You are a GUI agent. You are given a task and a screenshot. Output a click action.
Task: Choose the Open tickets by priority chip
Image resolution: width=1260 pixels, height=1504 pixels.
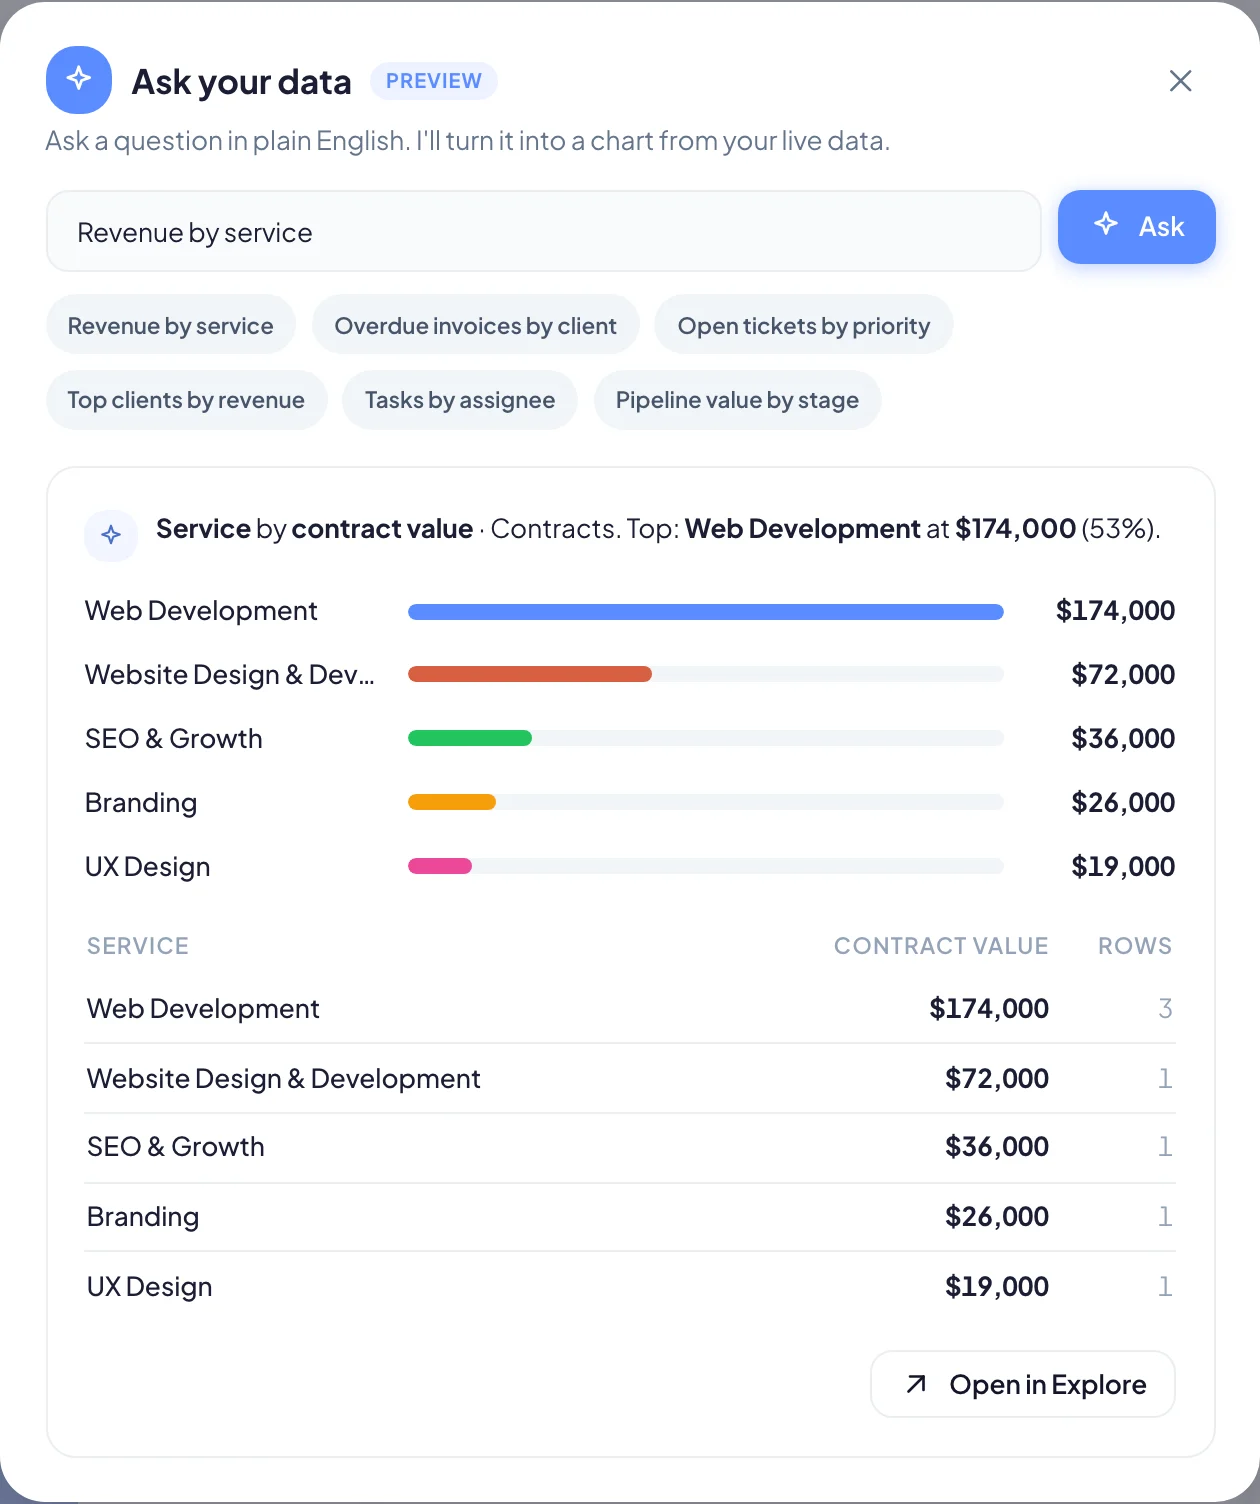804,325
